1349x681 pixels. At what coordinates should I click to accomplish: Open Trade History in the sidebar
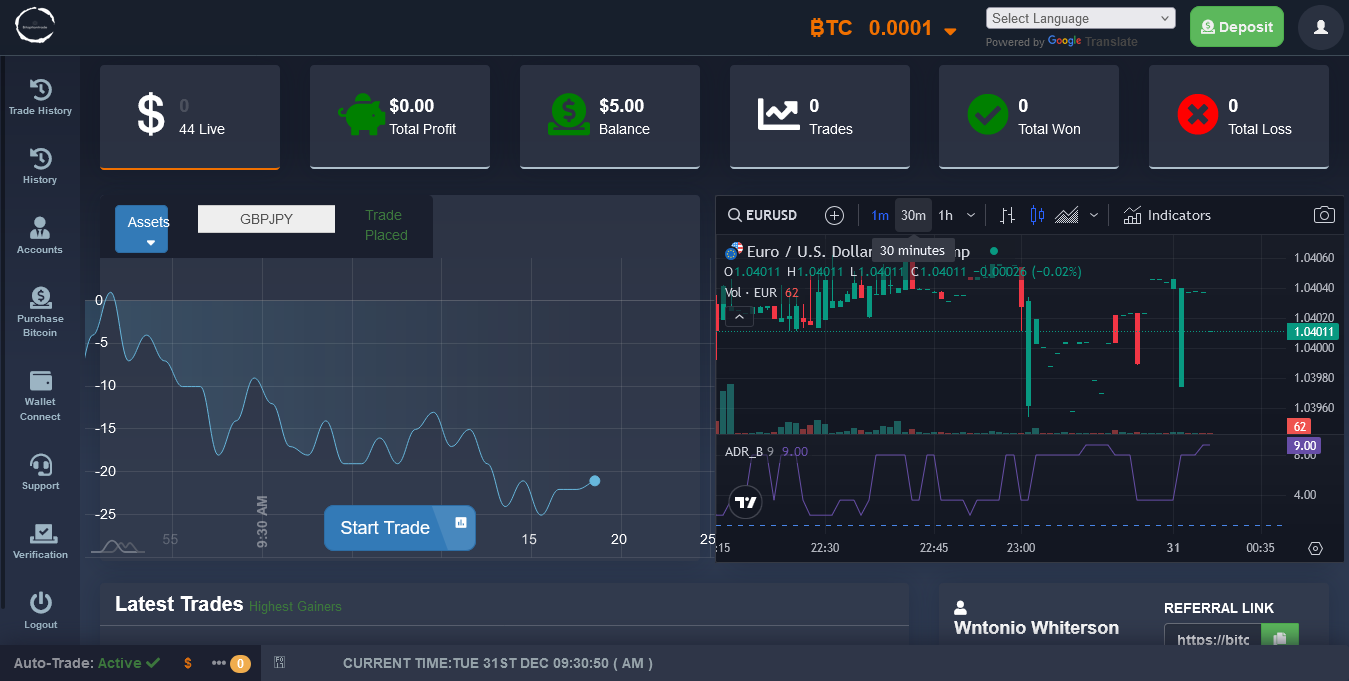click(40, 90)
